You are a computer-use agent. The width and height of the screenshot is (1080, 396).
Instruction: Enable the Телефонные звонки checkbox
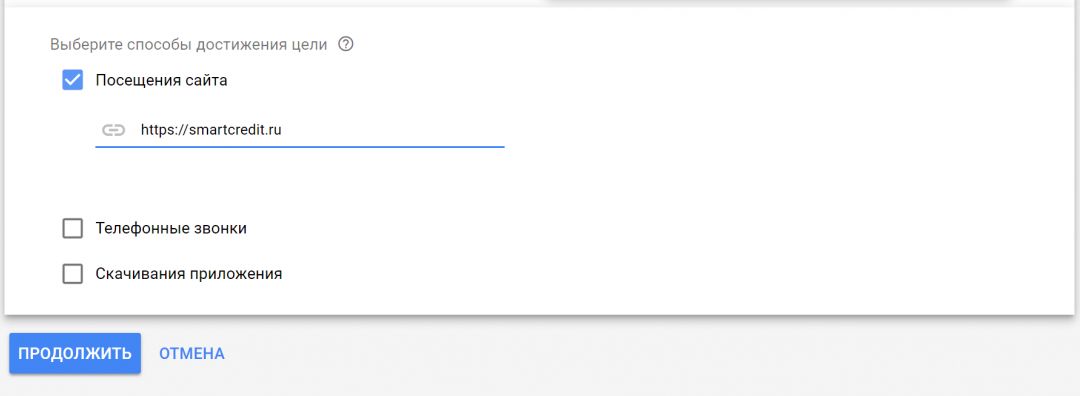[72, 229]
